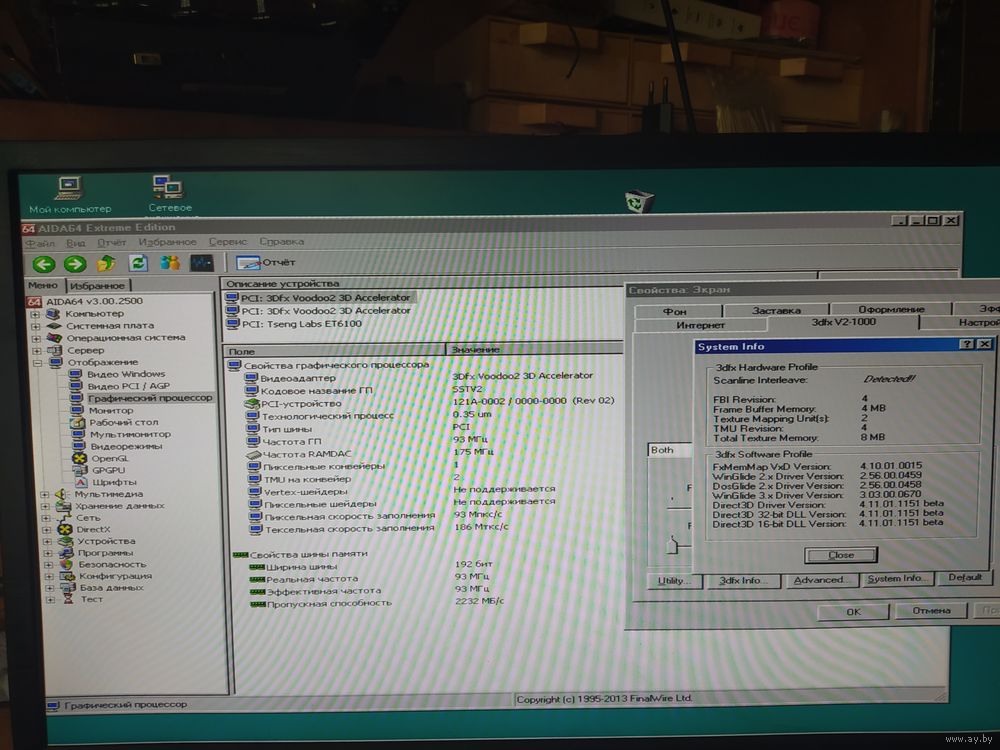Open the Сервис menu
This screenshot has height=750, width=1000.
click(x=228, y=242)
